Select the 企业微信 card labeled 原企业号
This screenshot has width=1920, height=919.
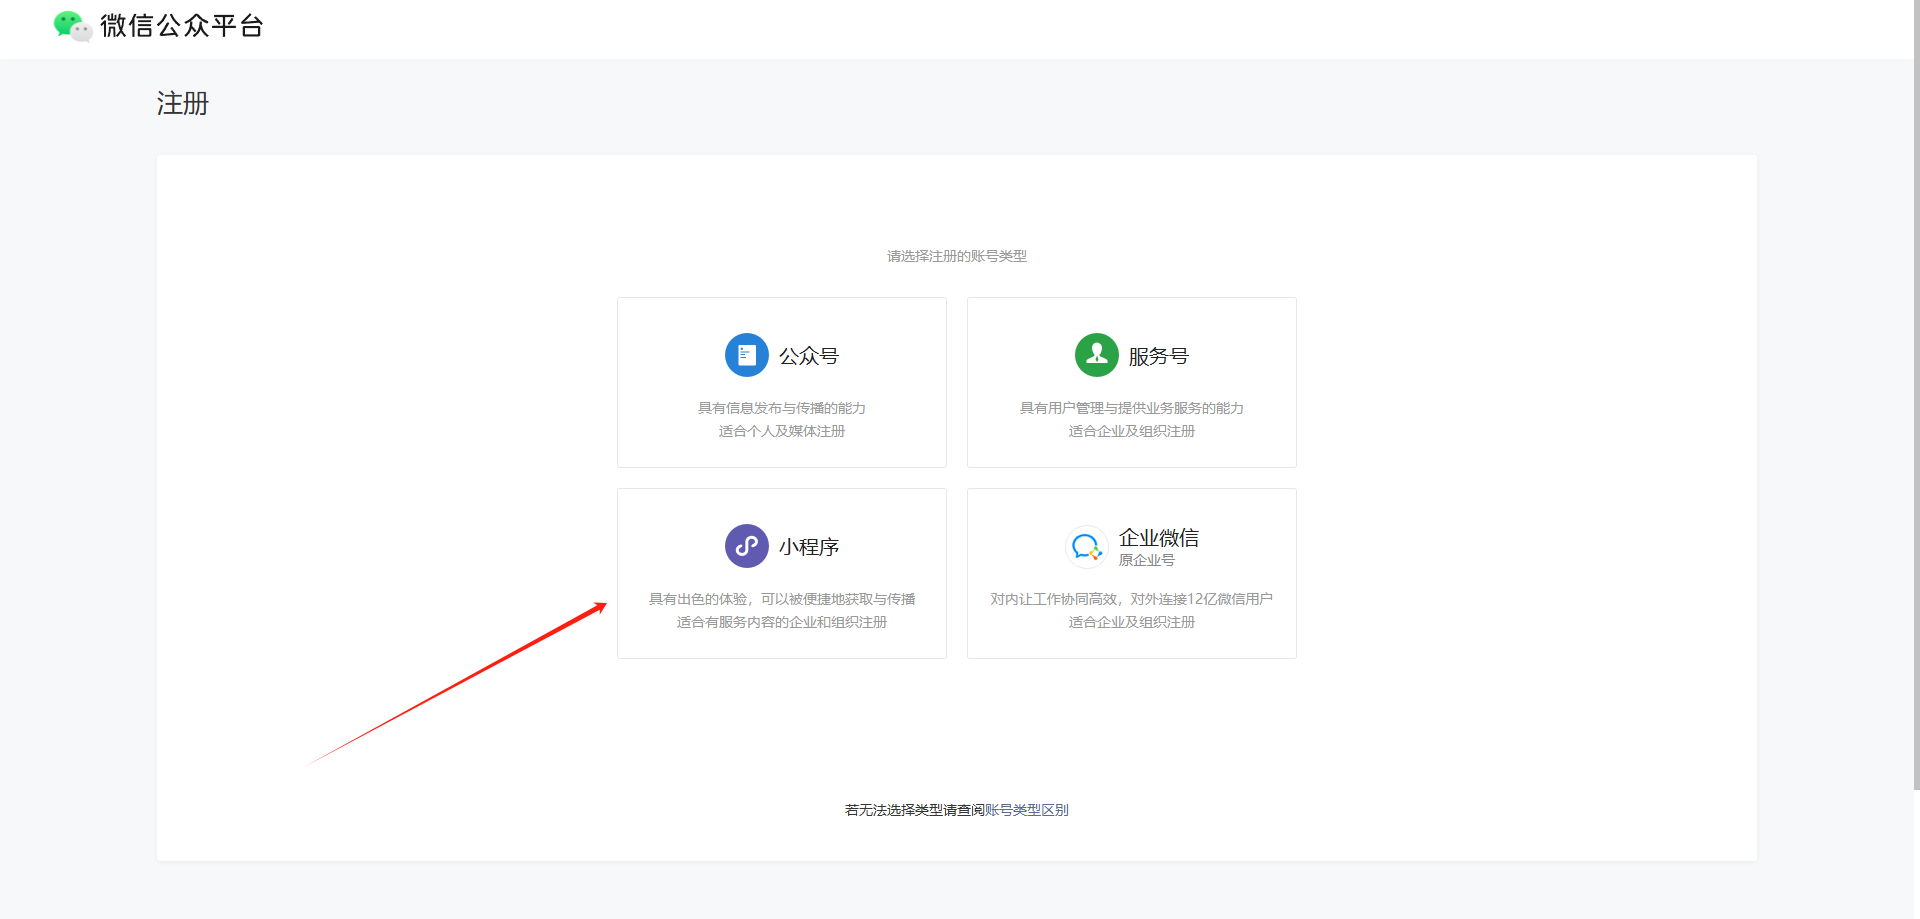(x=1131, y=573)
